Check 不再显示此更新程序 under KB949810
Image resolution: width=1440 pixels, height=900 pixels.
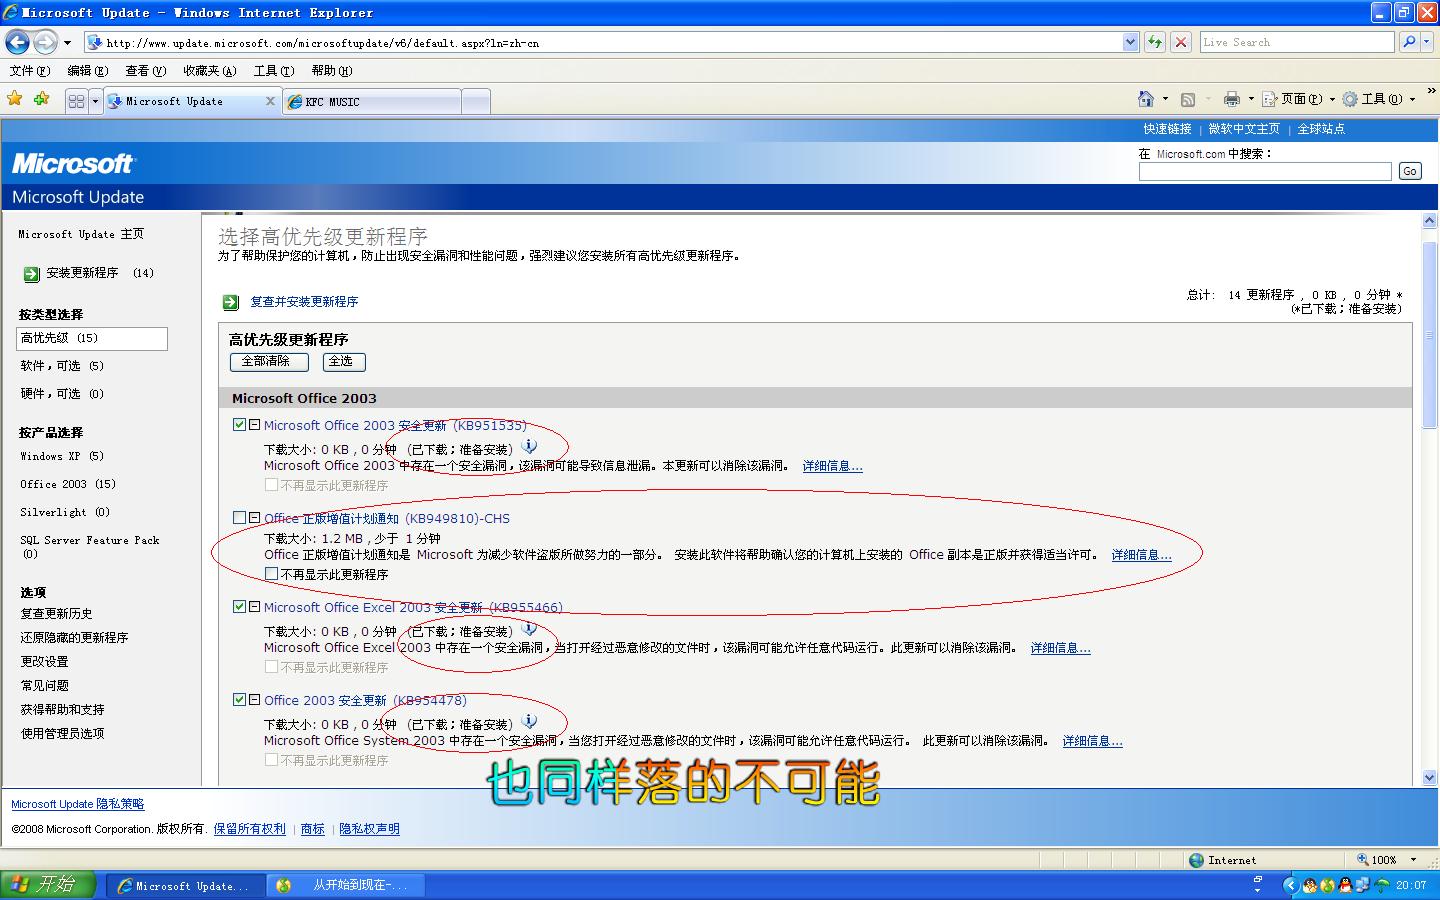271,574
